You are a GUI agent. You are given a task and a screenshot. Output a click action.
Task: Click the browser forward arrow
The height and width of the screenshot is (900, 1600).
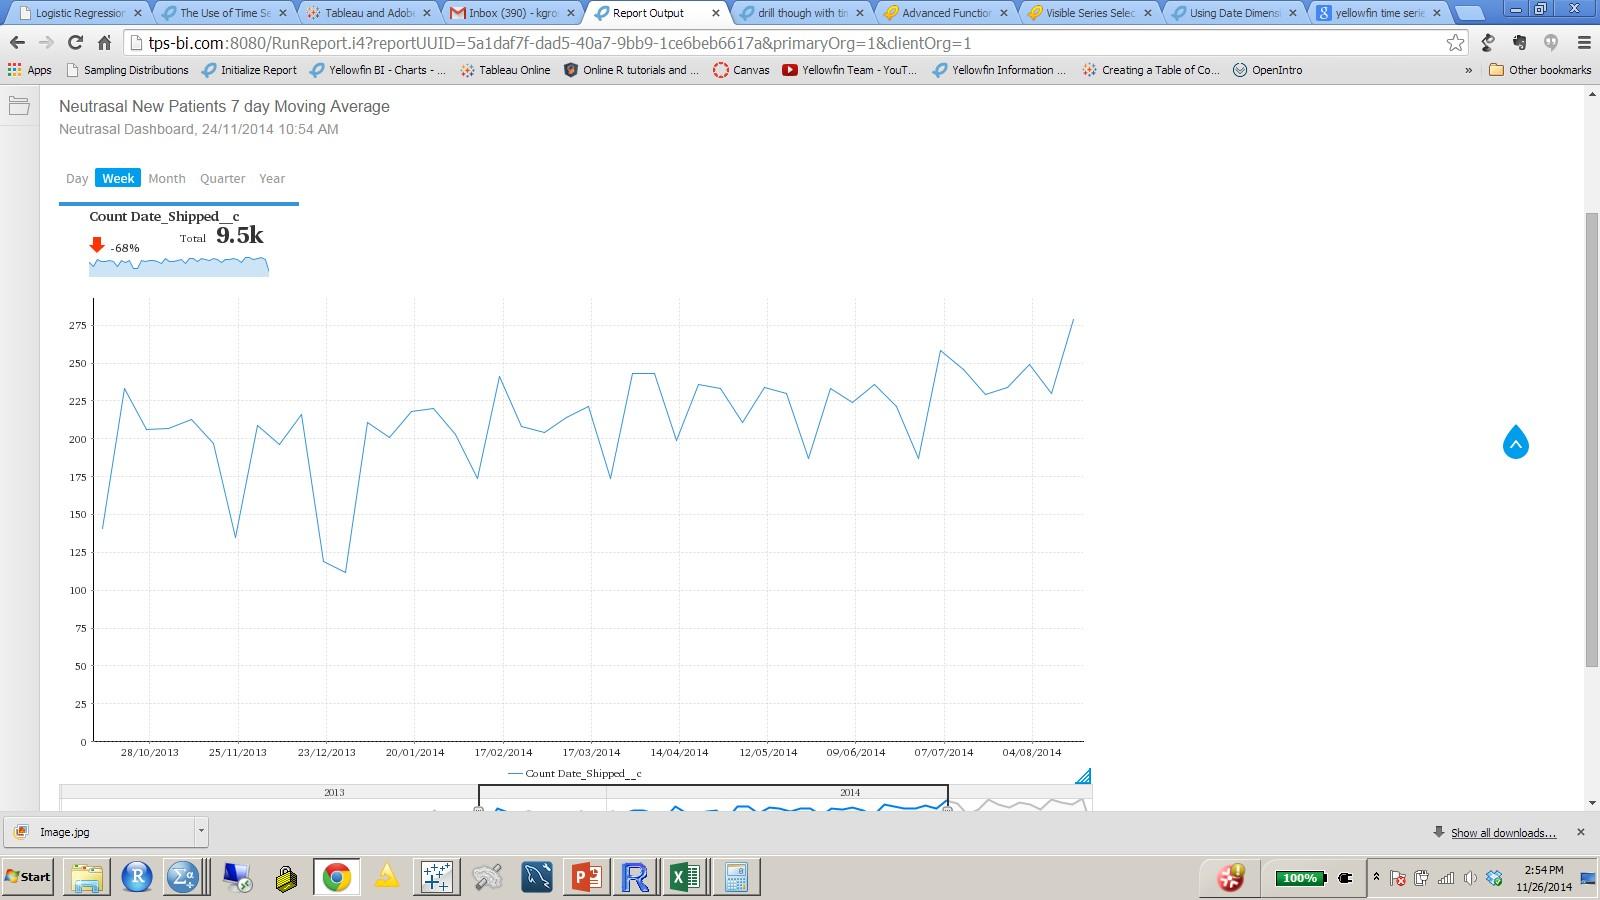point(46,43)
